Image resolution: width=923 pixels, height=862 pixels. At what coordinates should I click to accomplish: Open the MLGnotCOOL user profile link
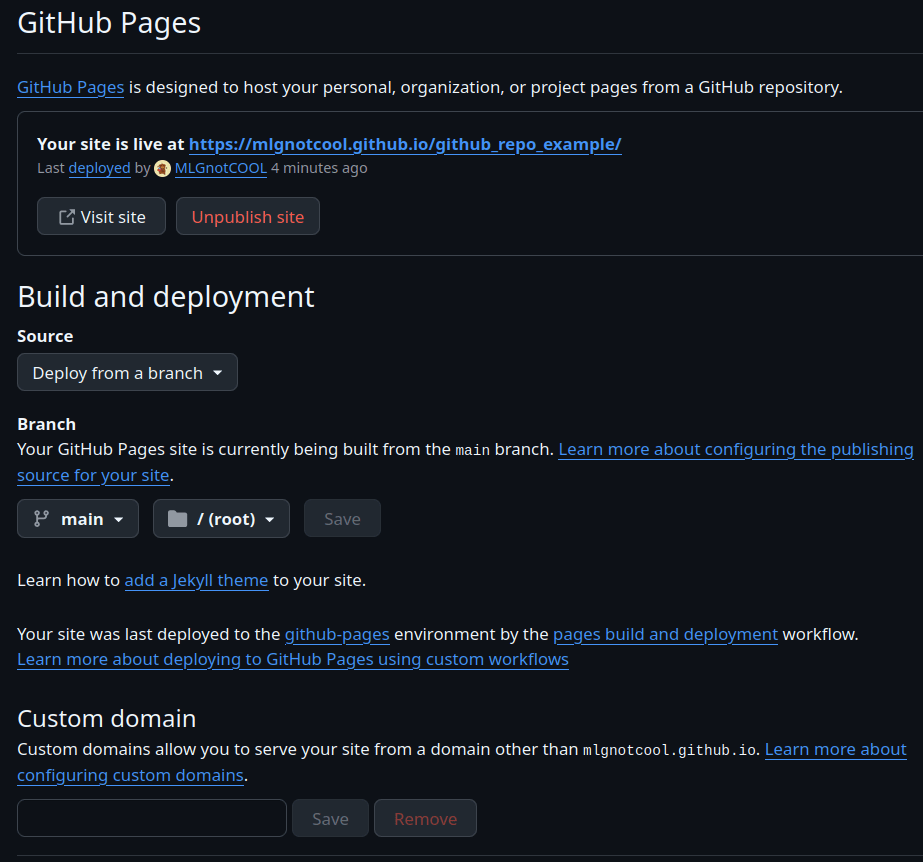coord(221,168)
